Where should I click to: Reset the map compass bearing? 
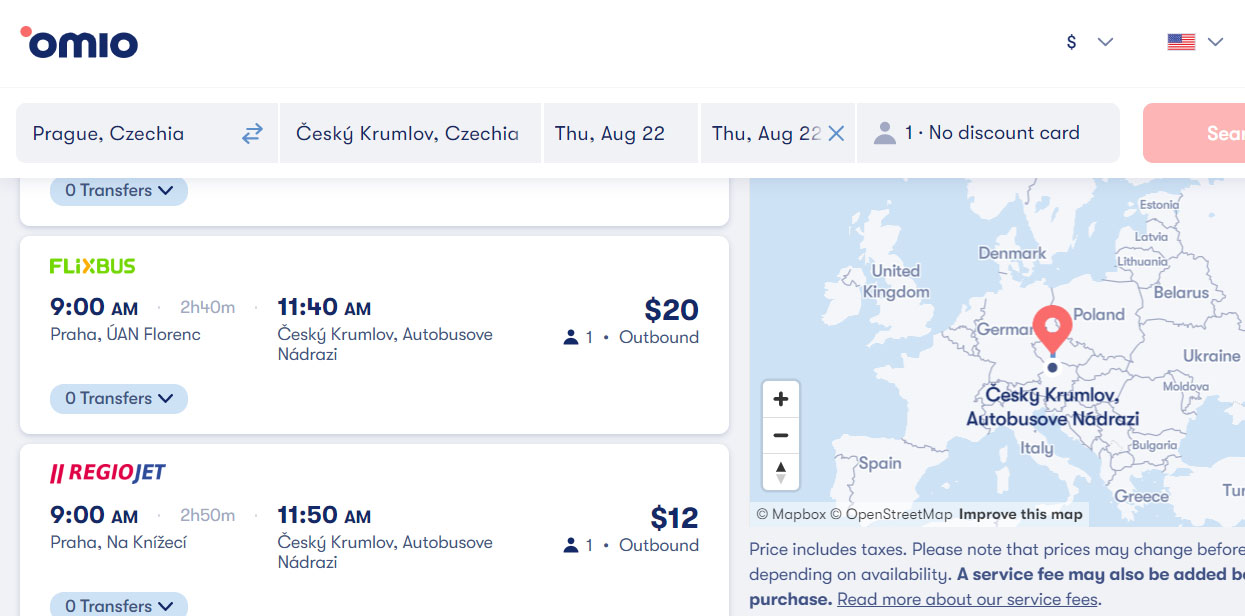[781, 471]
